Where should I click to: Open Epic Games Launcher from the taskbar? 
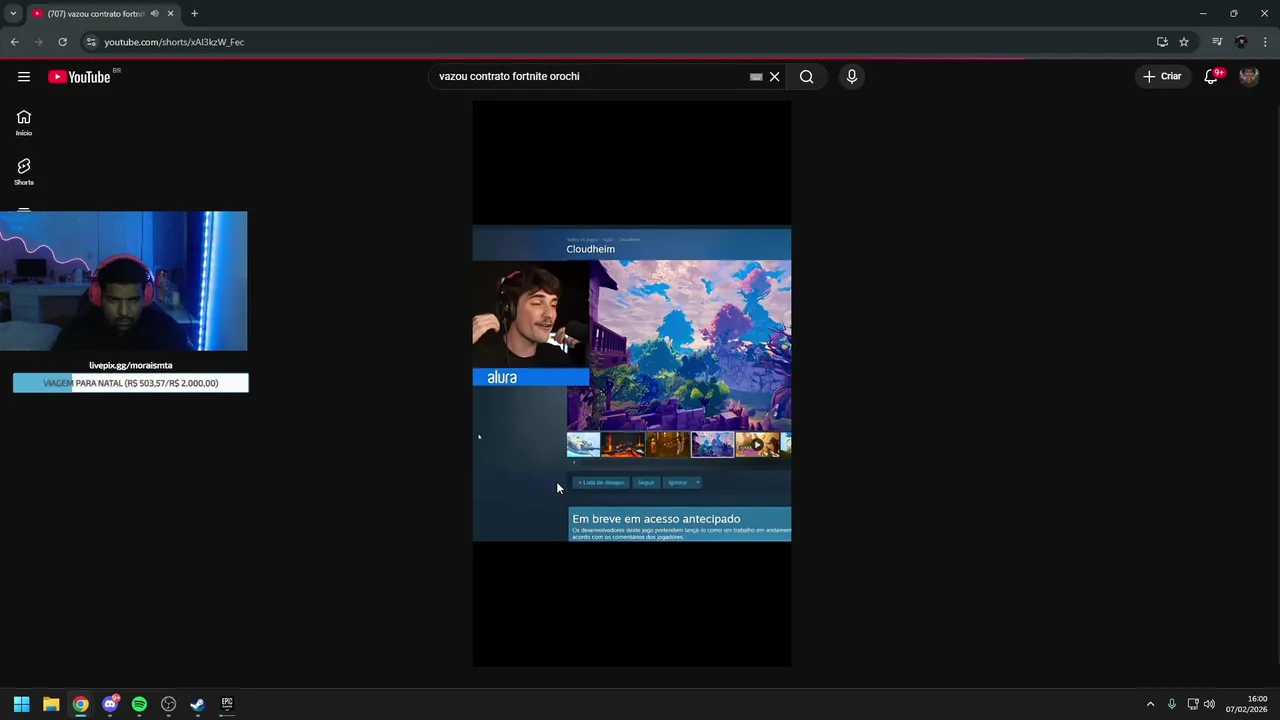[x=227, y=704]
